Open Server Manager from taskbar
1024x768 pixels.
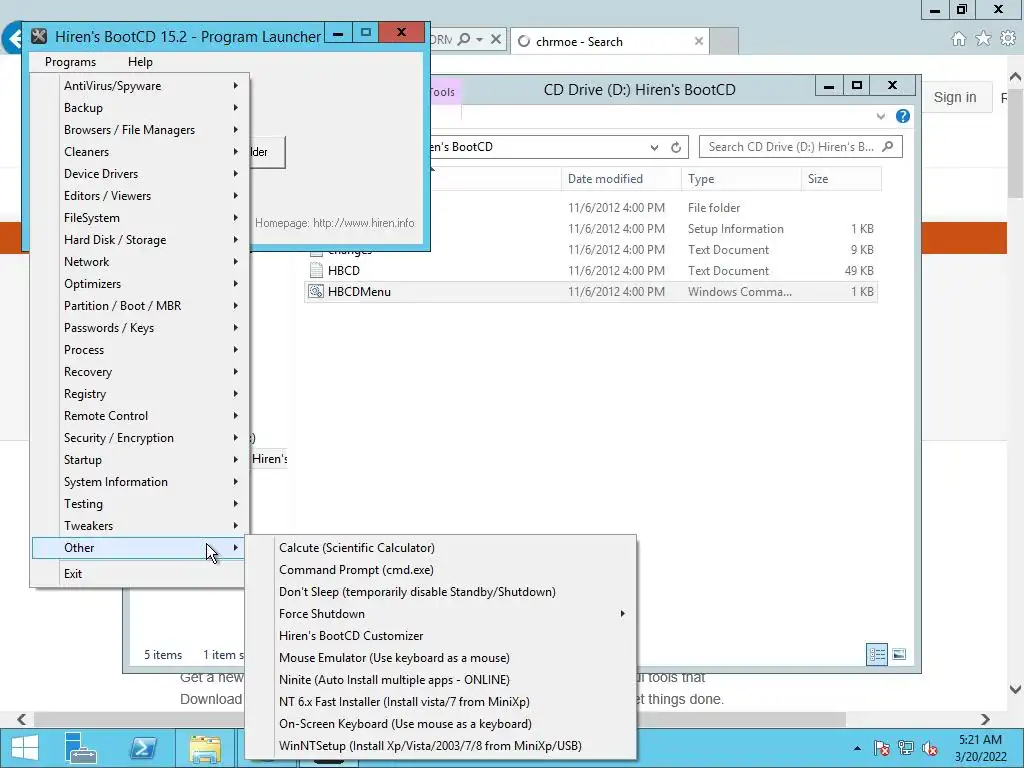click(81, 748)
